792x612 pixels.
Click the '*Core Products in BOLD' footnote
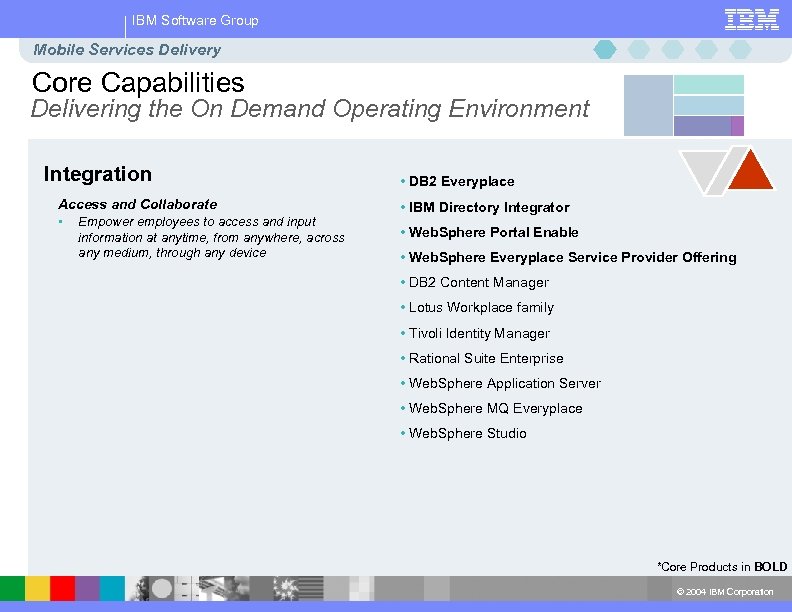coord(722,567)
